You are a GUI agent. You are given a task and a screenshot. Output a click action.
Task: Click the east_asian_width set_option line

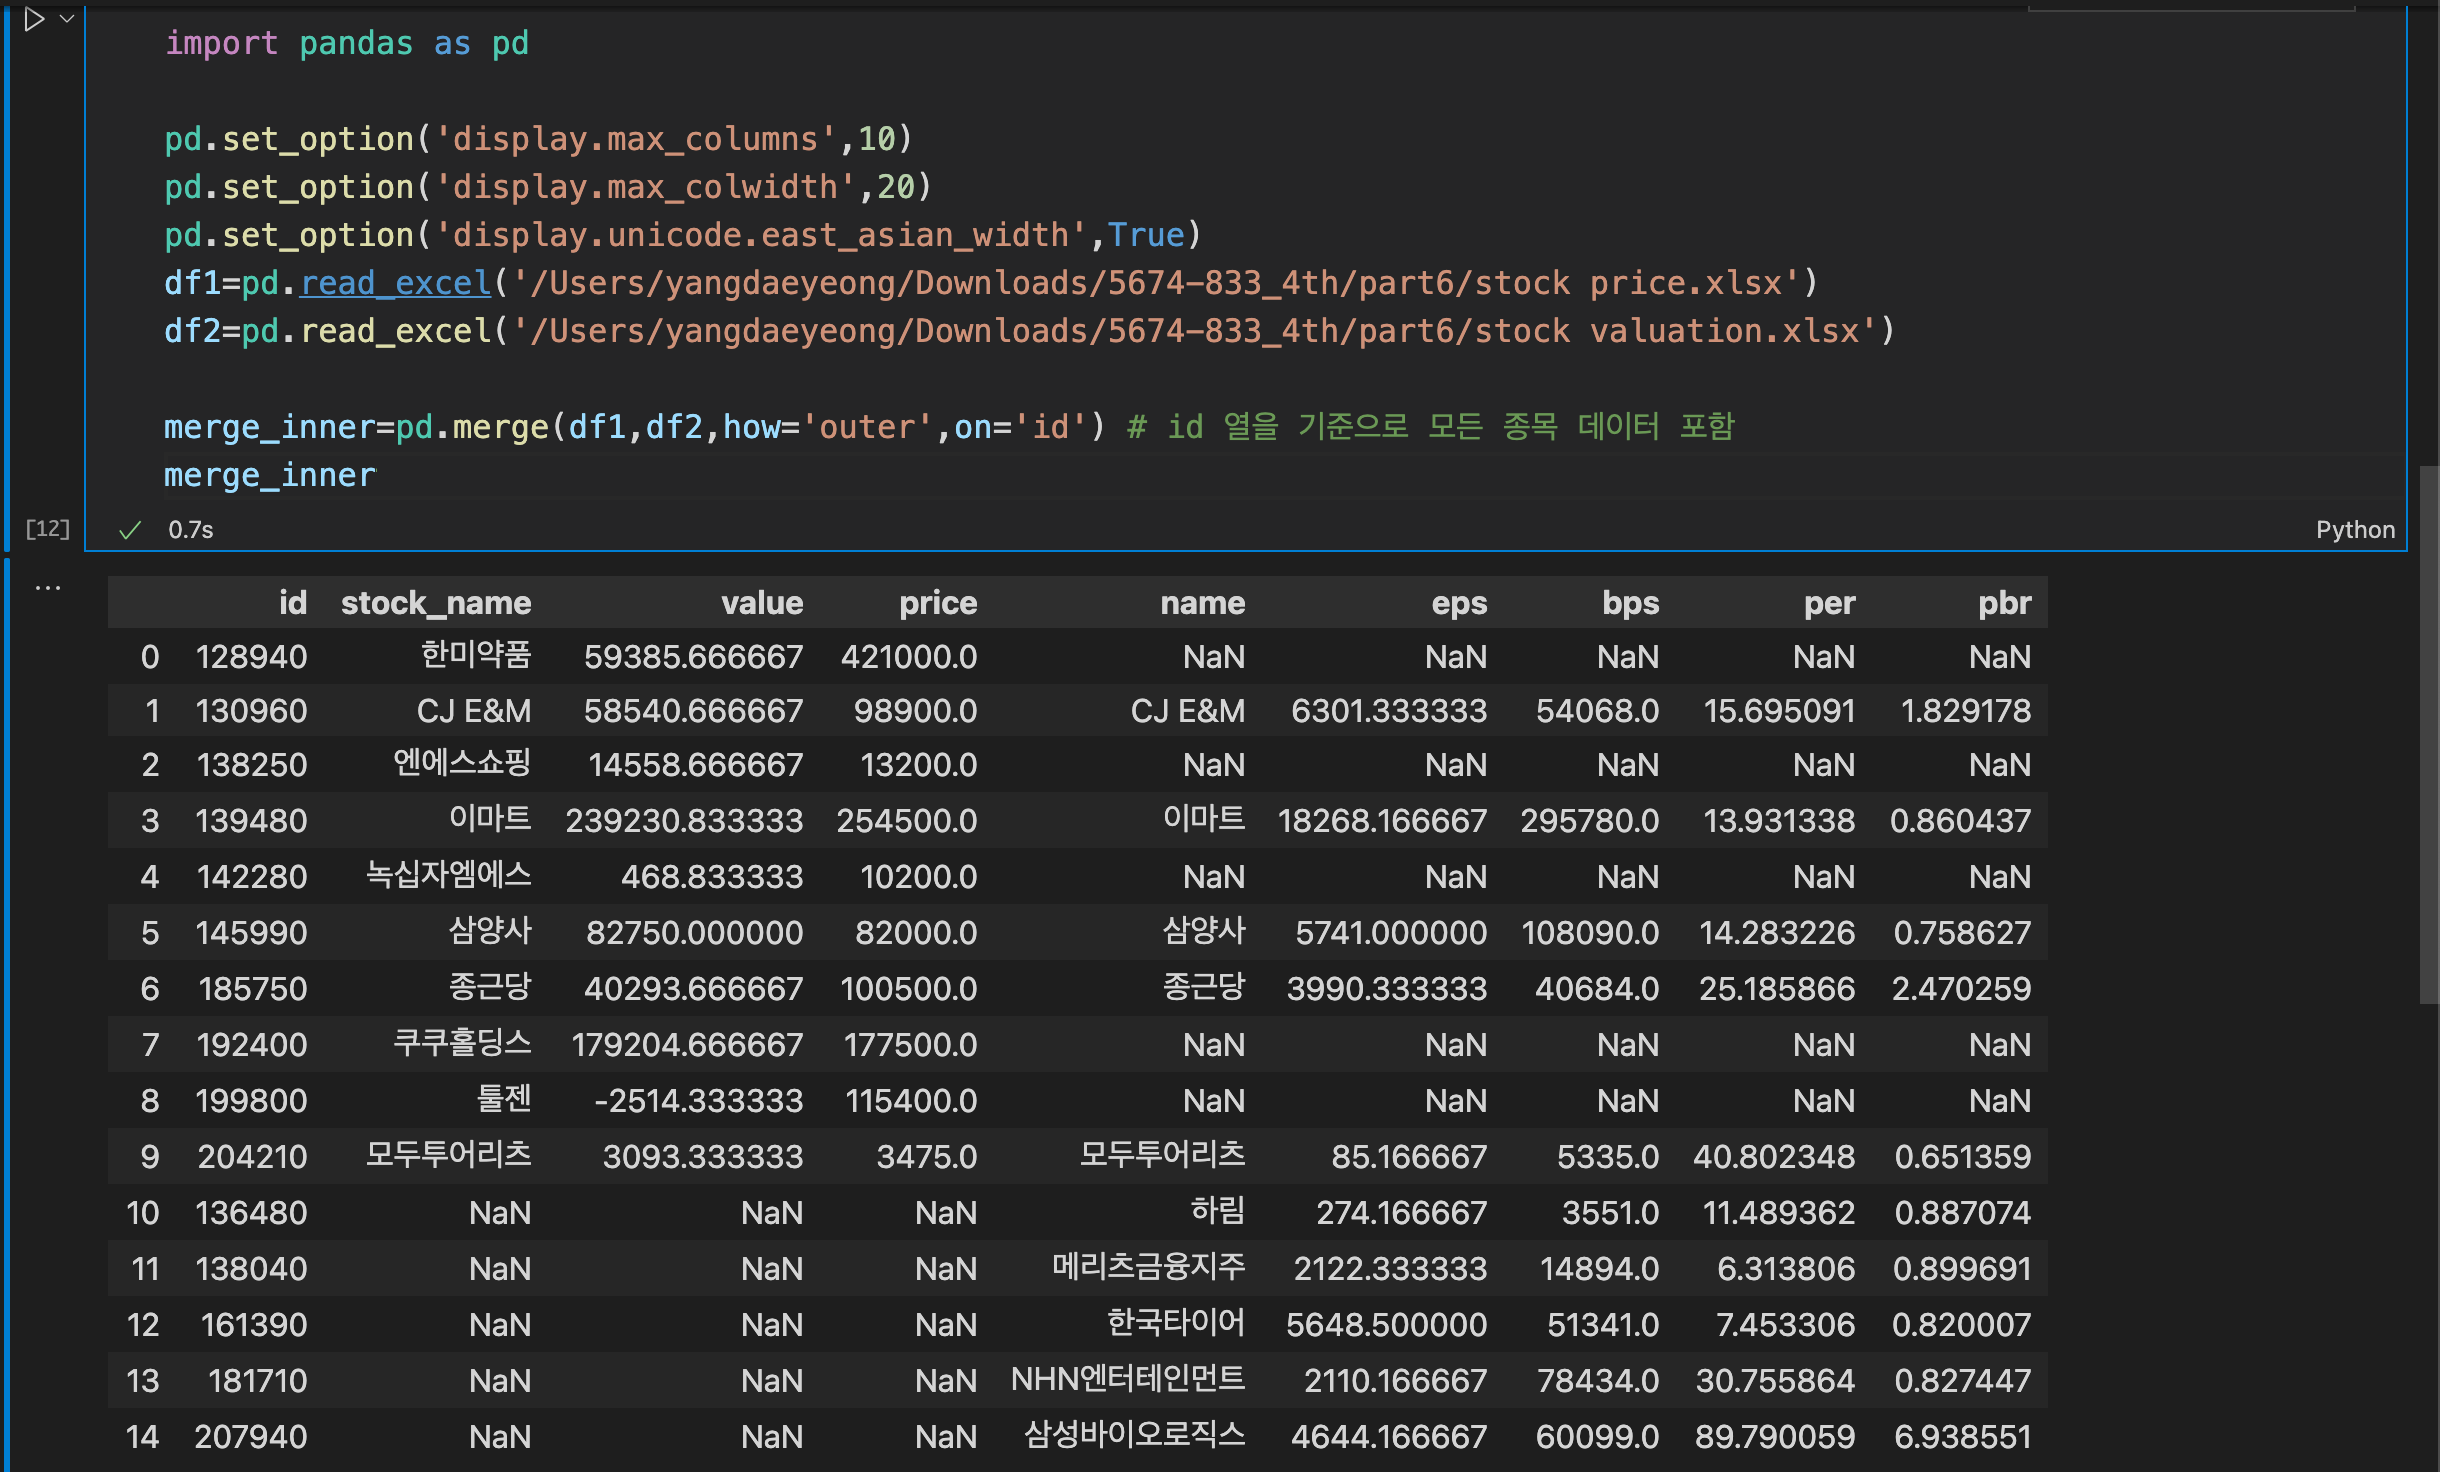(x=682, y=235)
